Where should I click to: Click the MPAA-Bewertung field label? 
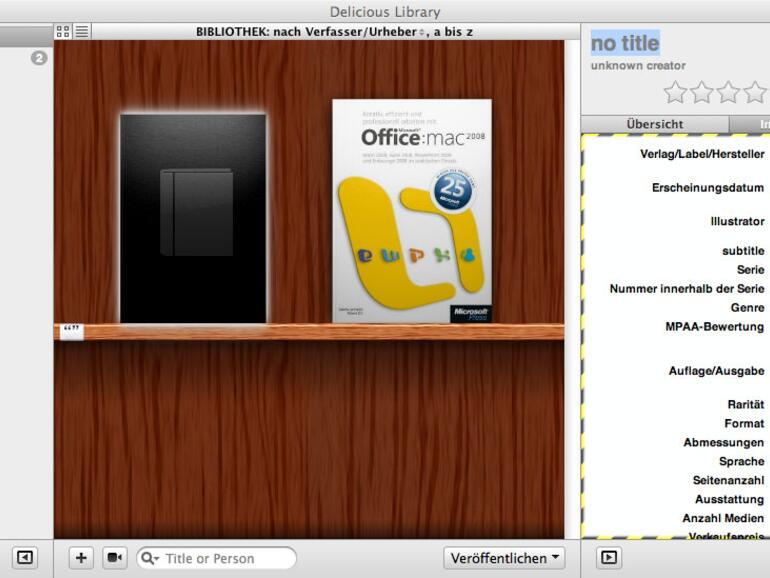pyautogui.click(x=715, y=327)
